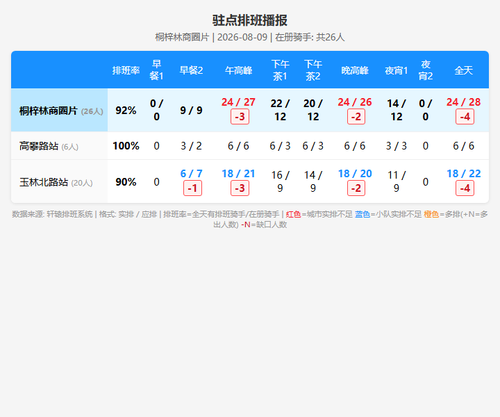Select the 晚高峰 column header
Screen dimensions: 500x417
click(355, 70)
